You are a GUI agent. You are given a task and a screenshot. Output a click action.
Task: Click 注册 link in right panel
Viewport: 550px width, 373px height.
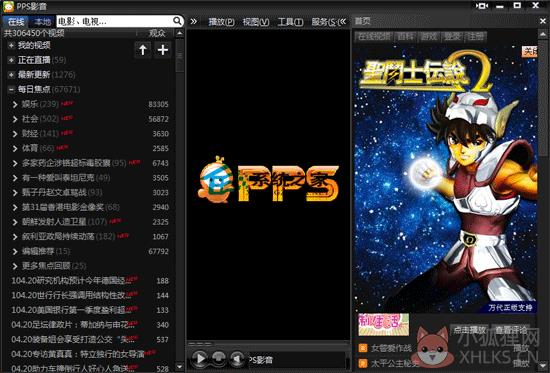(x=476, y=36)
